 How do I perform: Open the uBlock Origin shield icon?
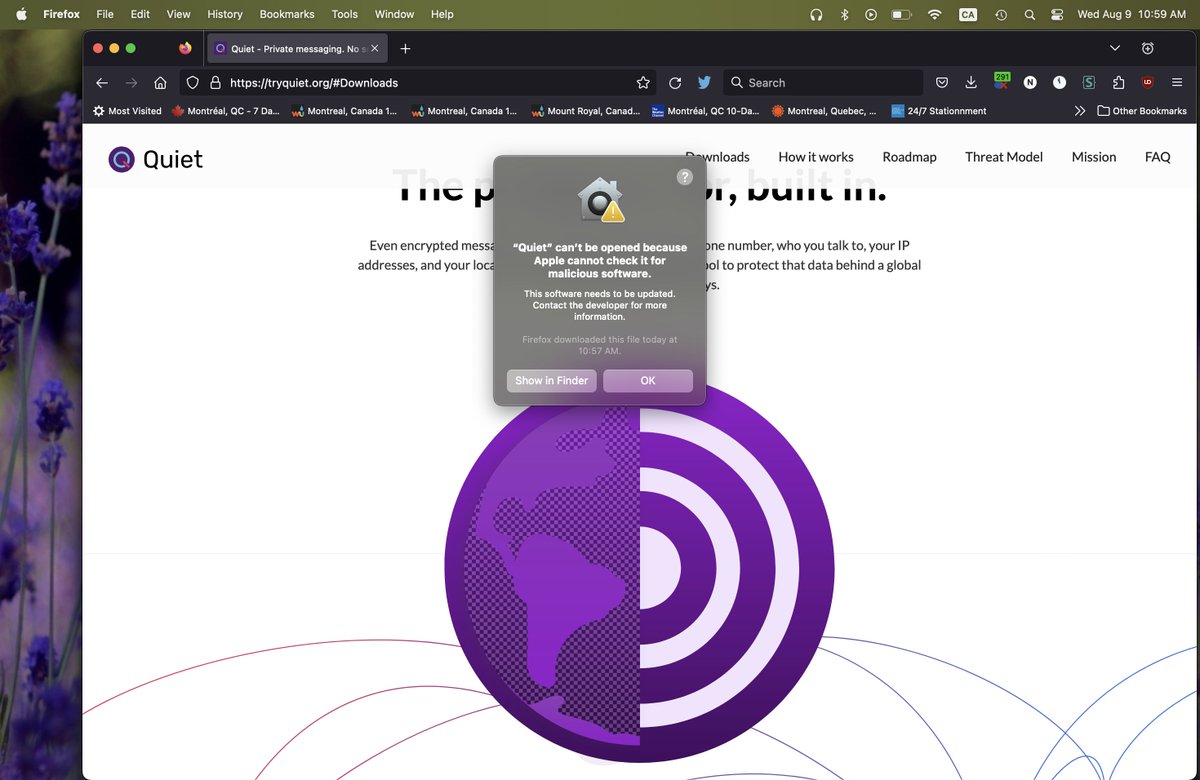1148,83
